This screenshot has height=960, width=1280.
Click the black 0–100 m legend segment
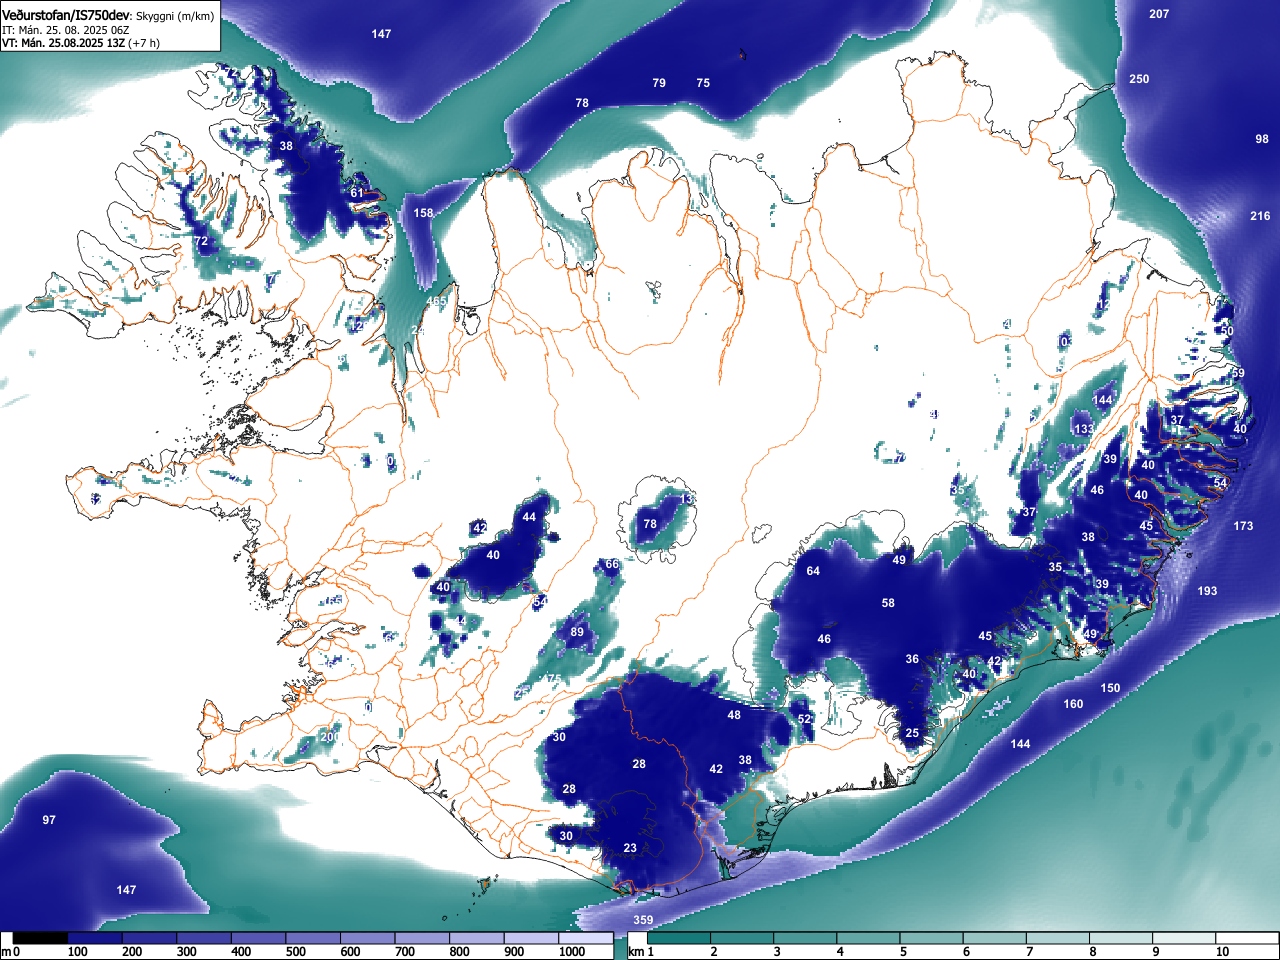click(40, 939)
